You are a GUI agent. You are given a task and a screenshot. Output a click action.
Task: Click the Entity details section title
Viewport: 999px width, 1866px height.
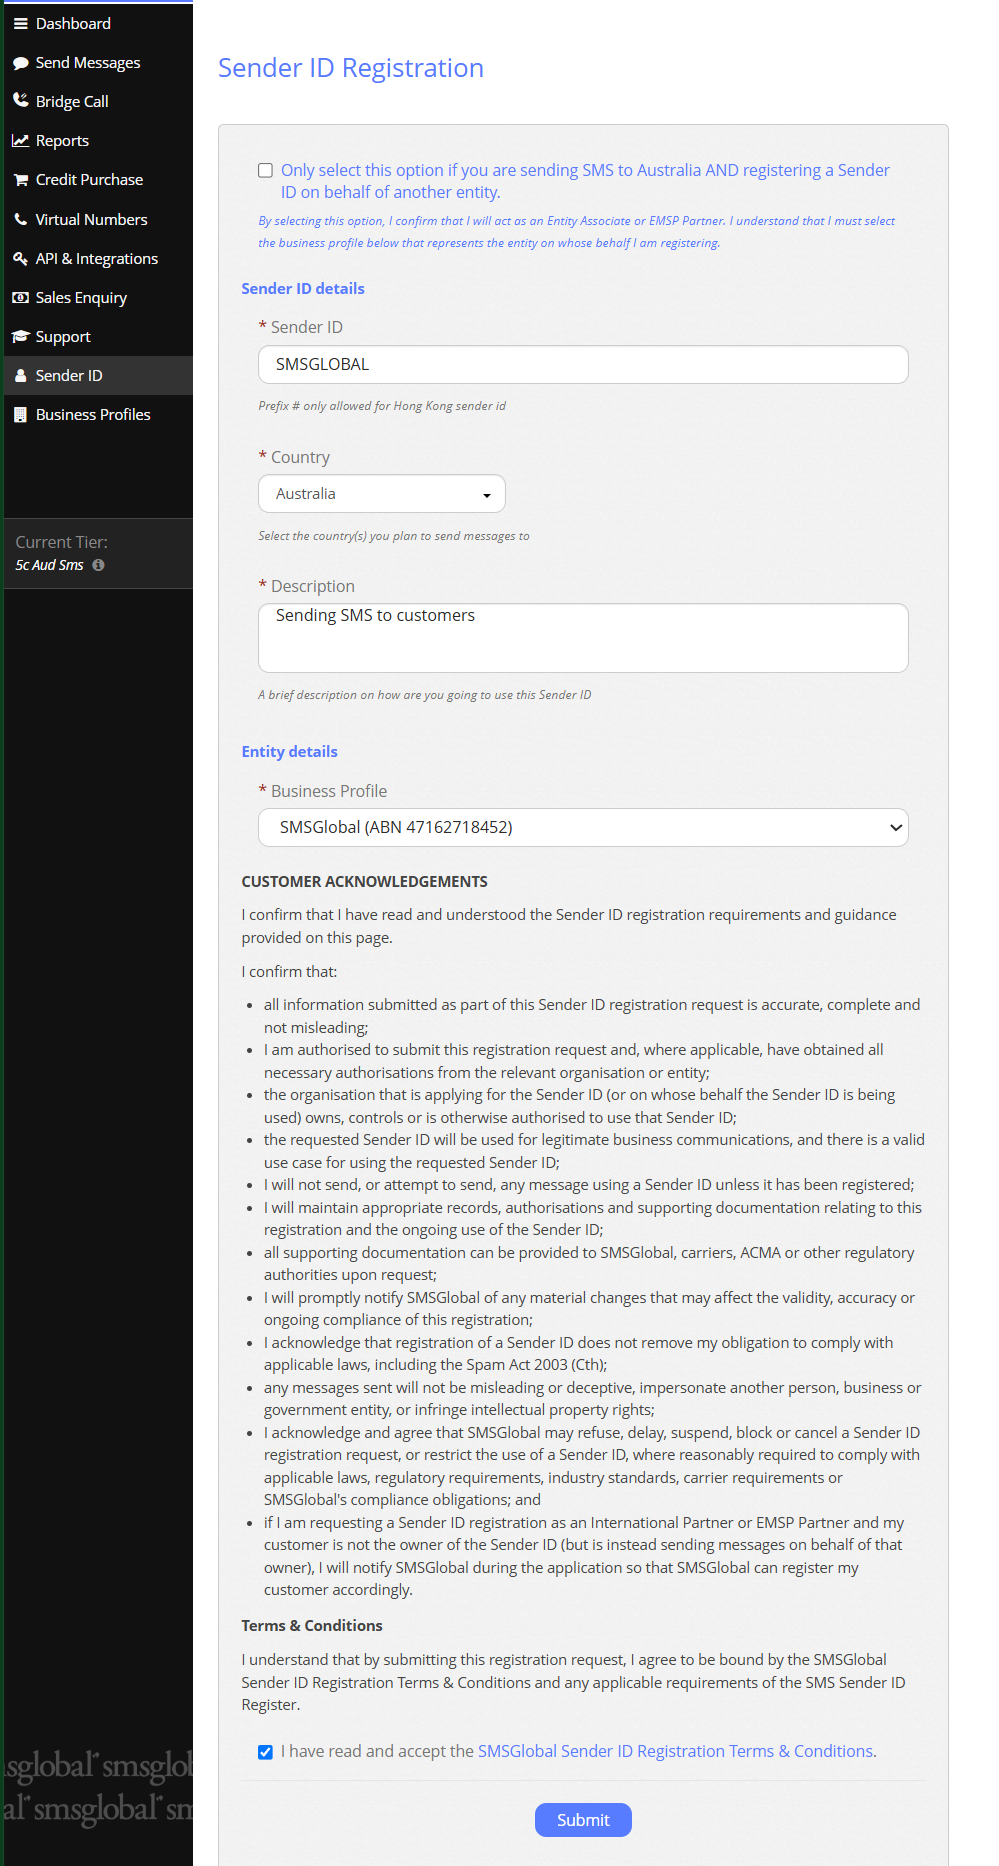pos(289,752)
